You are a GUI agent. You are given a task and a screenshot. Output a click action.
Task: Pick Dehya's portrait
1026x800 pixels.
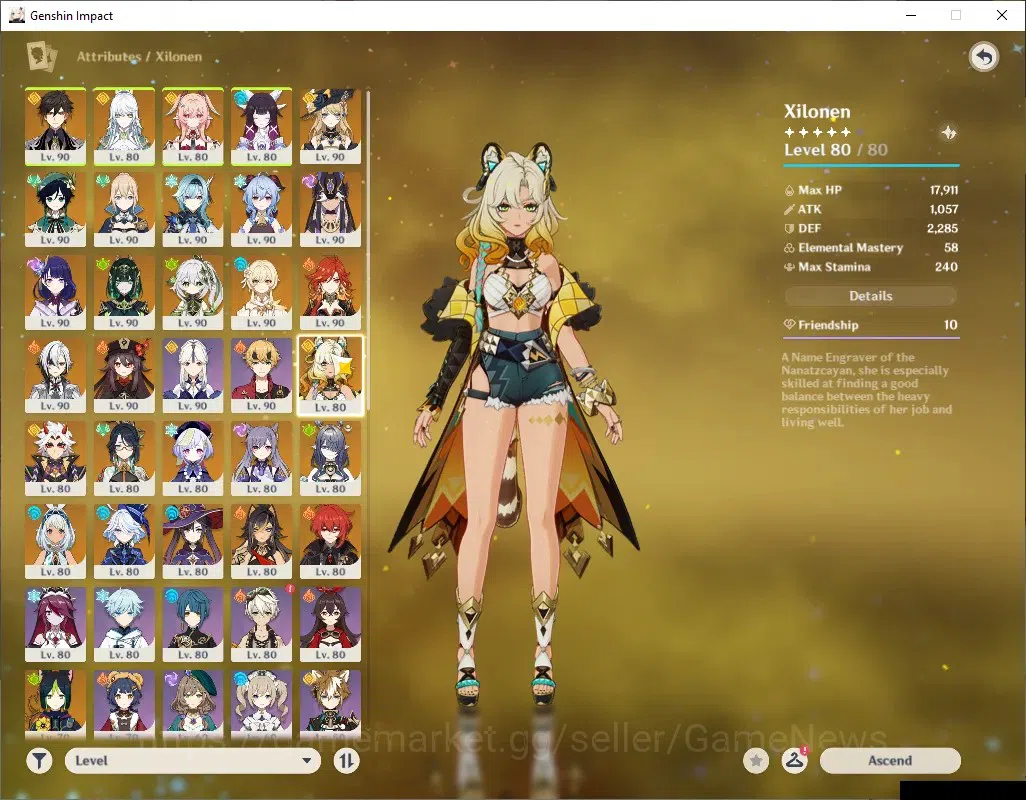click(262, 542)
